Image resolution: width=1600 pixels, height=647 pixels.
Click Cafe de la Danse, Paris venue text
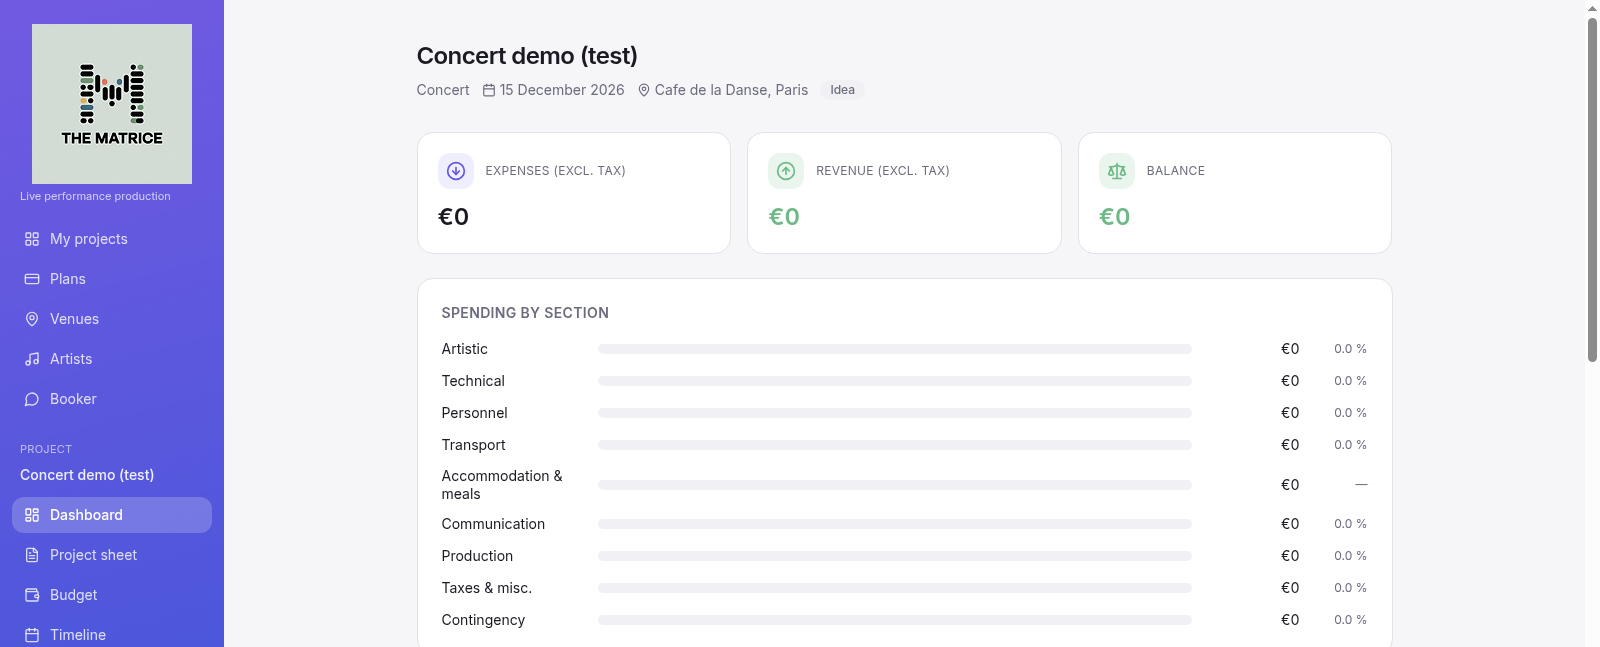[731, 90]
